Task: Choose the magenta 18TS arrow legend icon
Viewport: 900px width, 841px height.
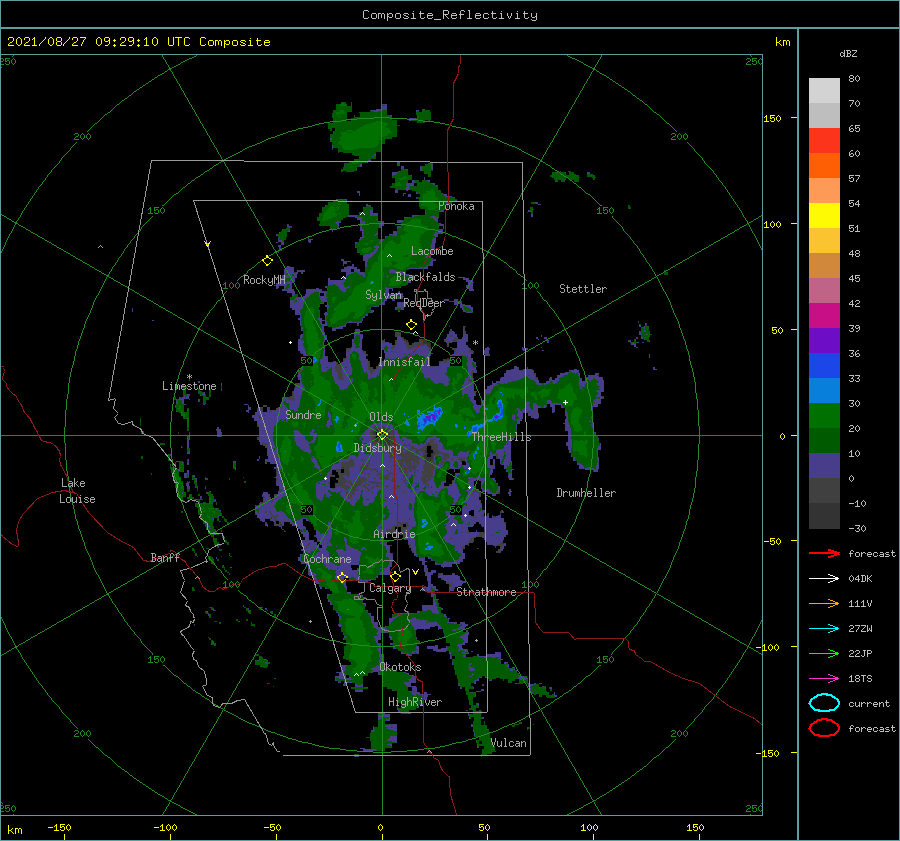Action: coord(824,679)
